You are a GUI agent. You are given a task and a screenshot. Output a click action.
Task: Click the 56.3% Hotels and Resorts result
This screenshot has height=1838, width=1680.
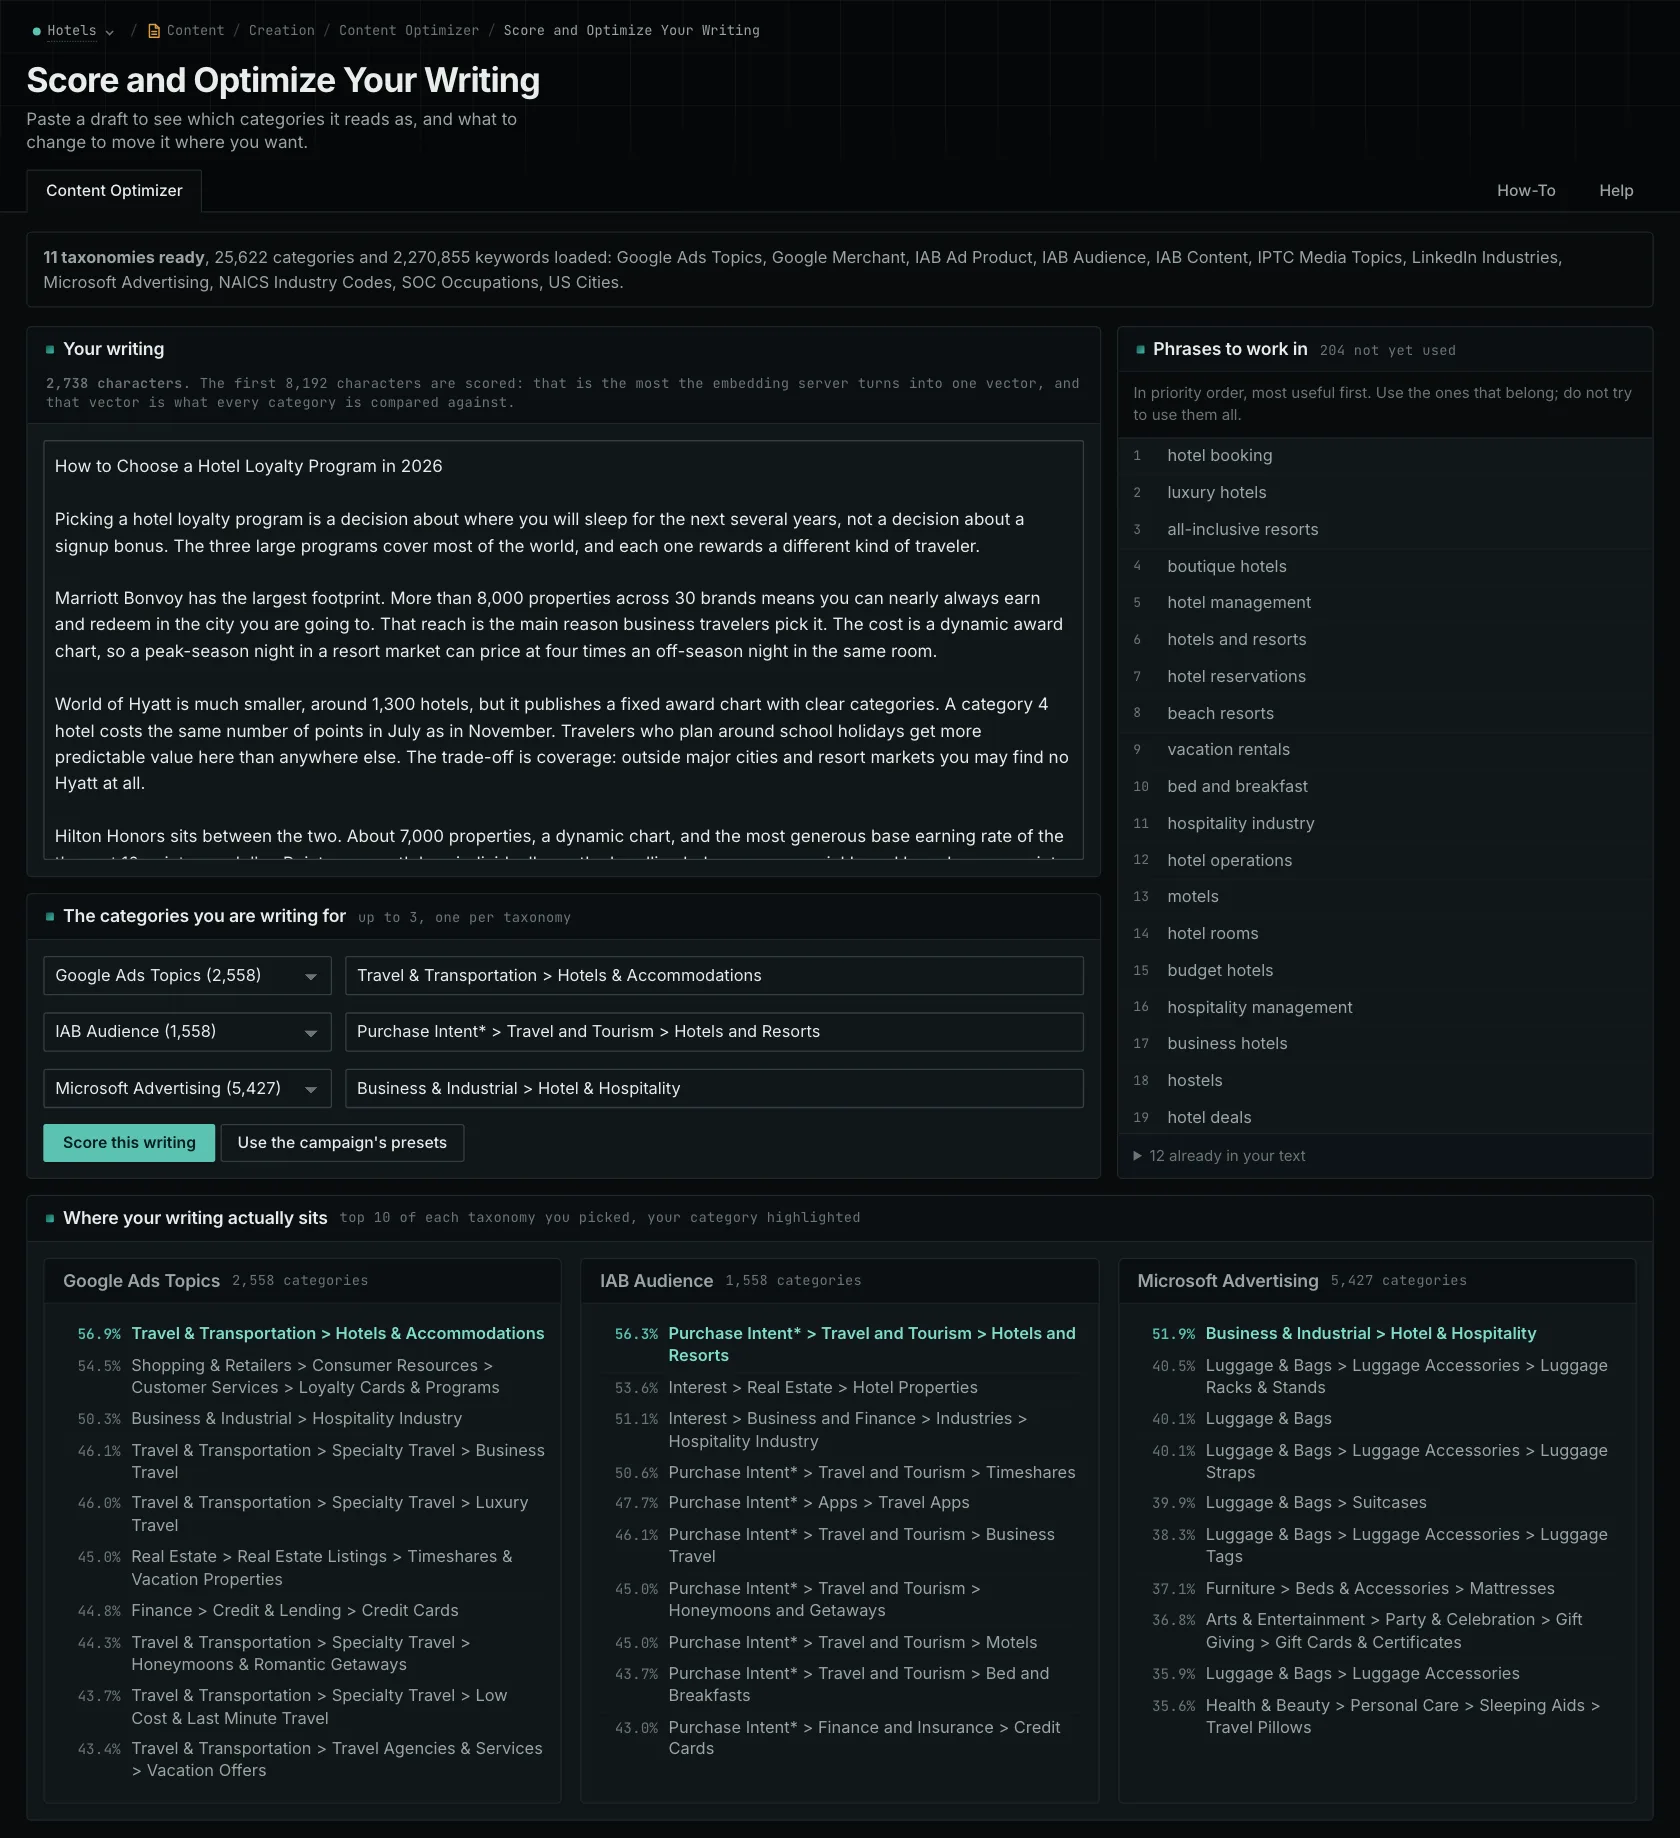(848, 1345)
